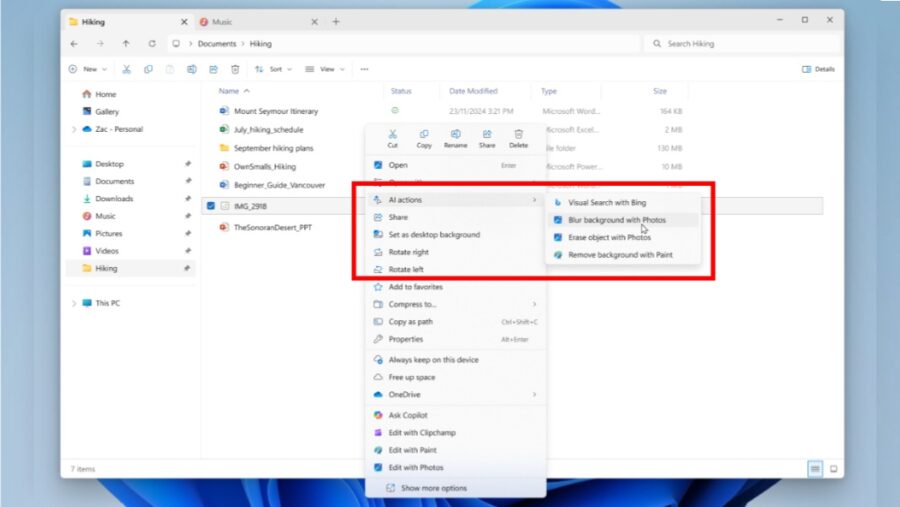
Task: Click the Cut icon in context menu
Action: 393,134
